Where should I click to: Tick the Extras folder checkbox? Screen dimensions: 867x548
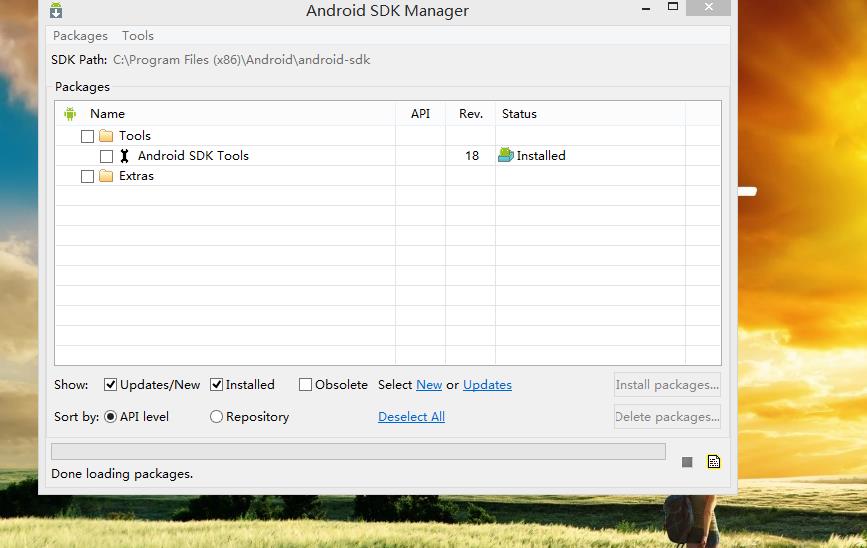[87, 176]
